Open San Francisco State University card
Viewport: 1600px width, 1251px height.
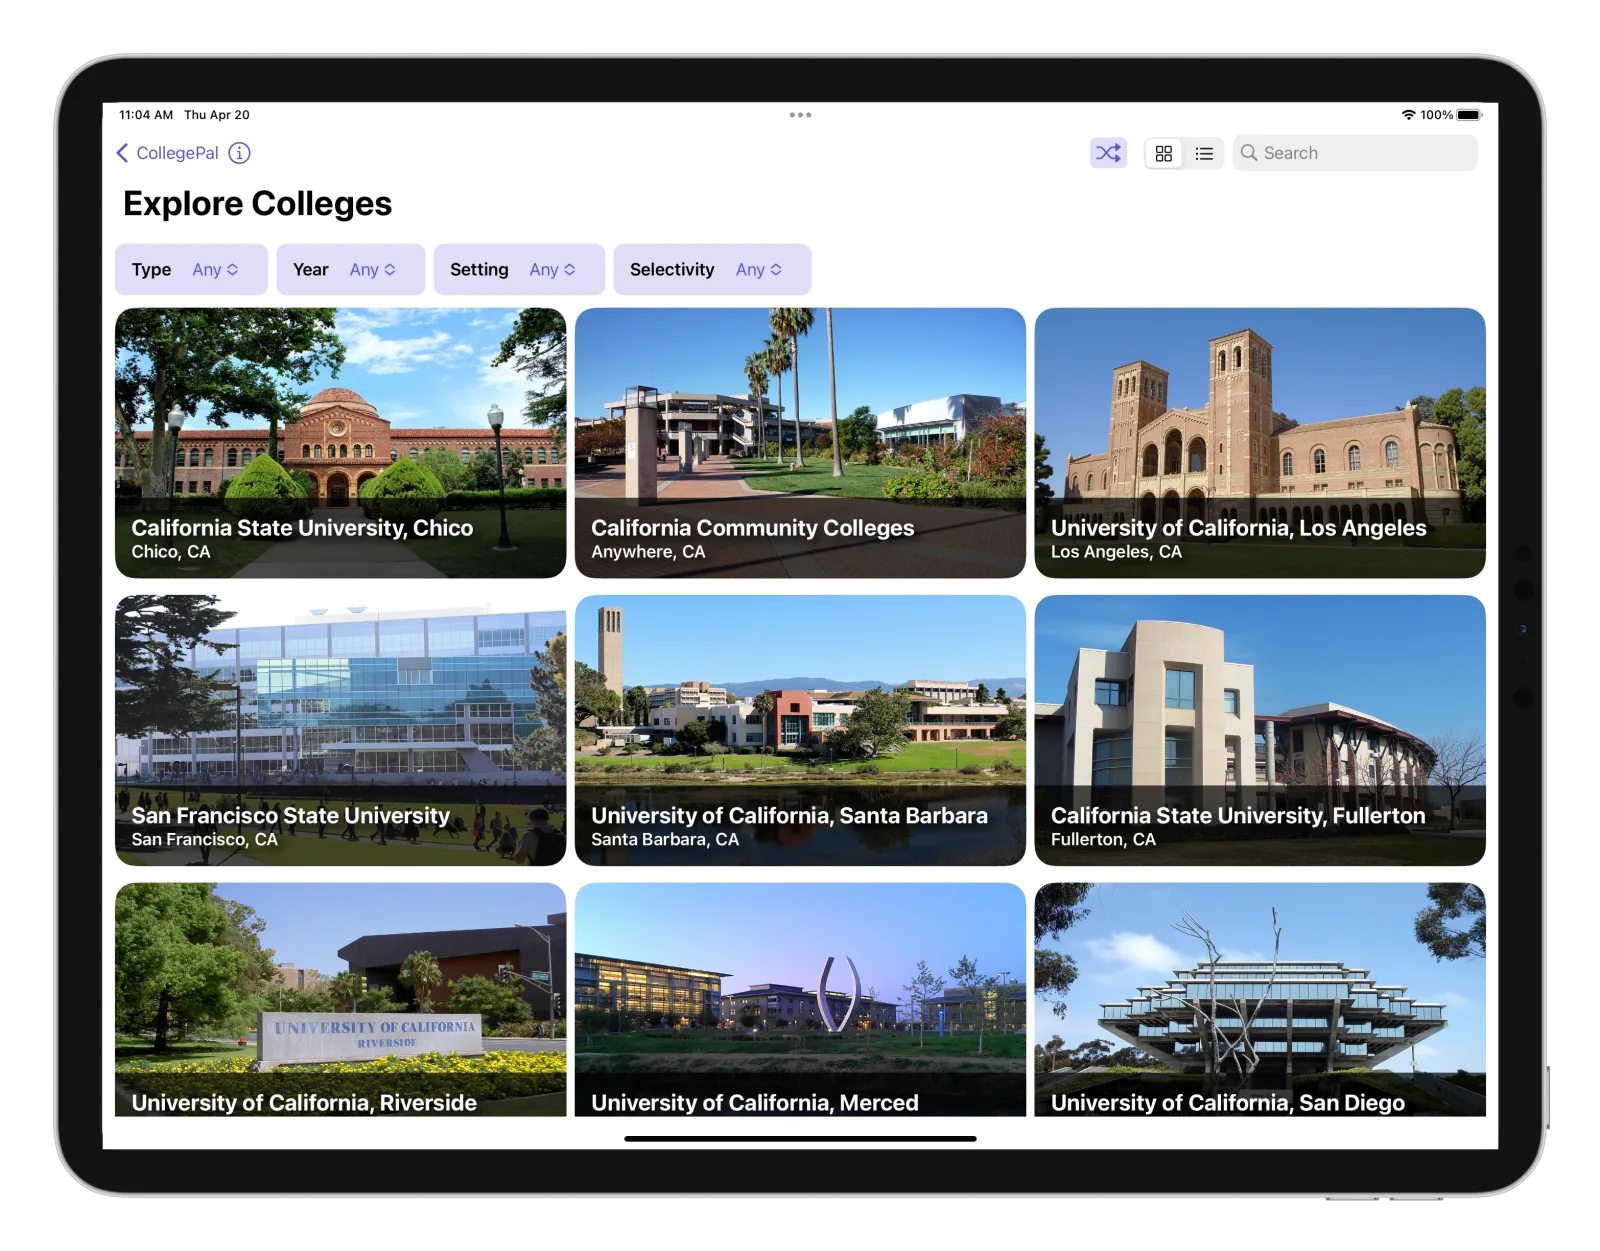[x=341, y=730]
